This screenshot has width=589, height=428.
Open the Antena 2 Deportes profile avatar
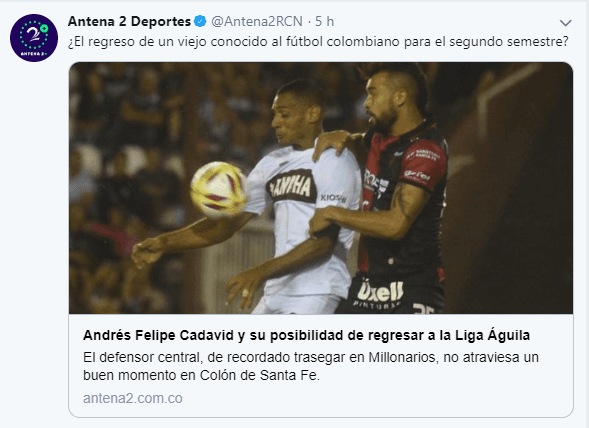click(34, 38)
